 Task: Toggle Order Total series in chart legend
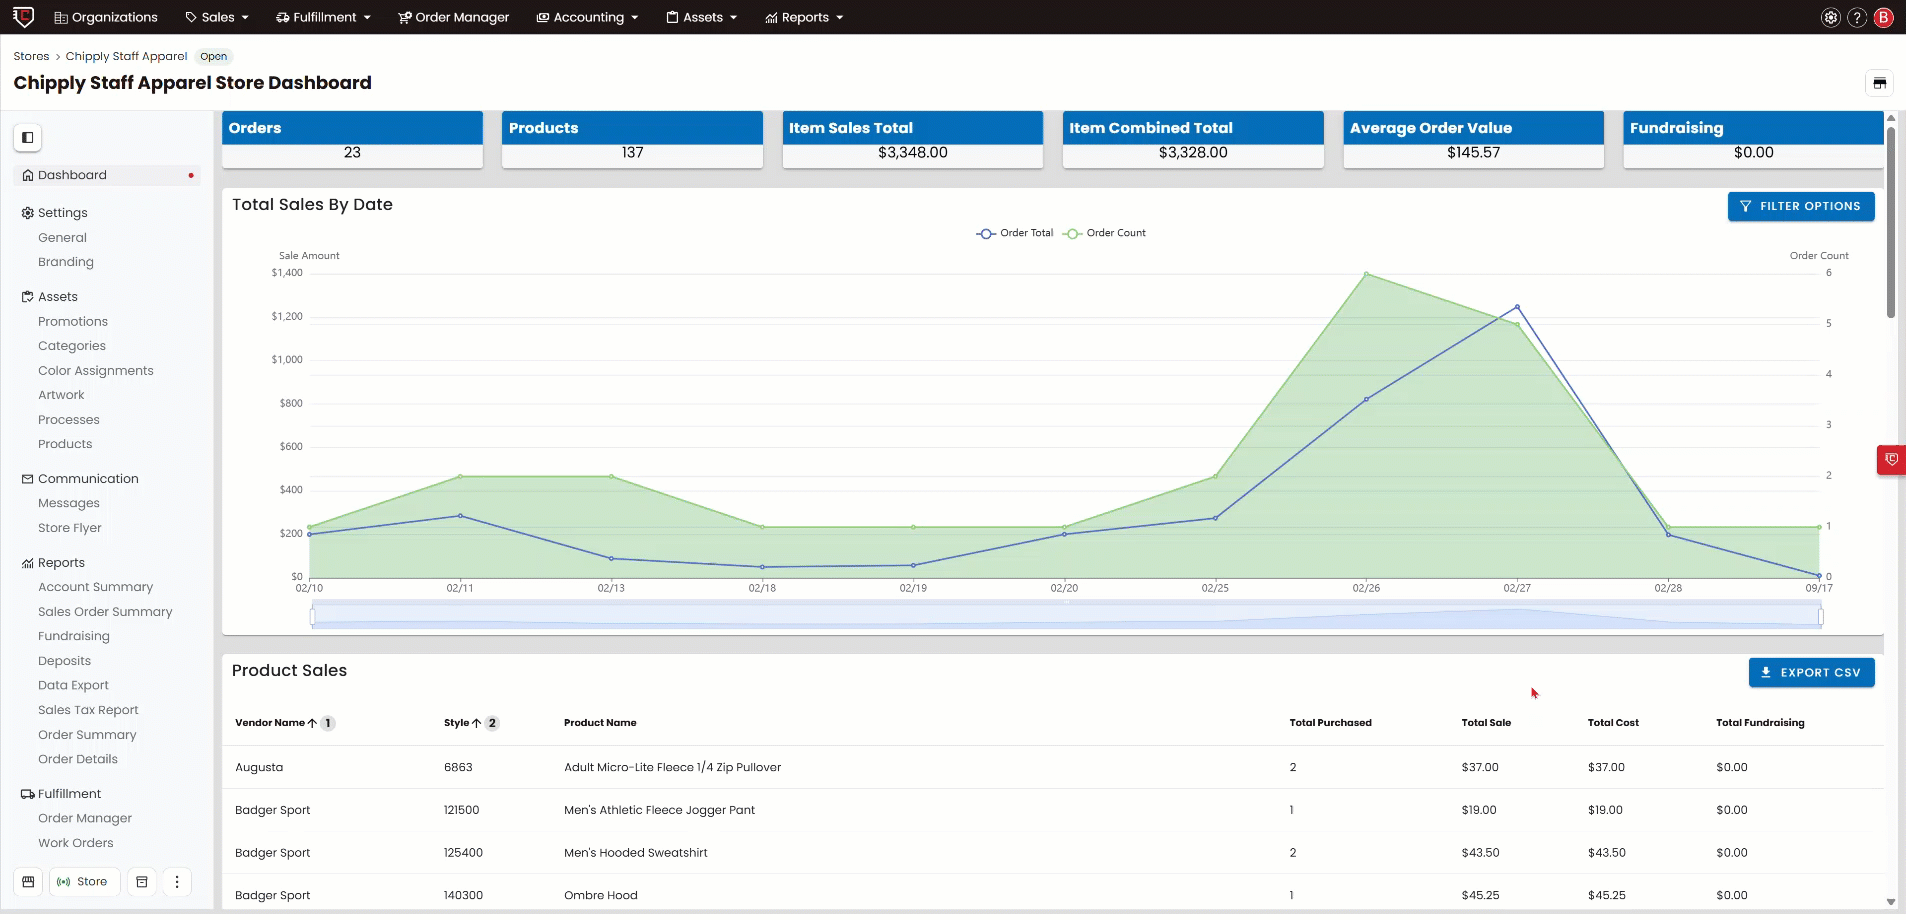(x=1014, y=233)
